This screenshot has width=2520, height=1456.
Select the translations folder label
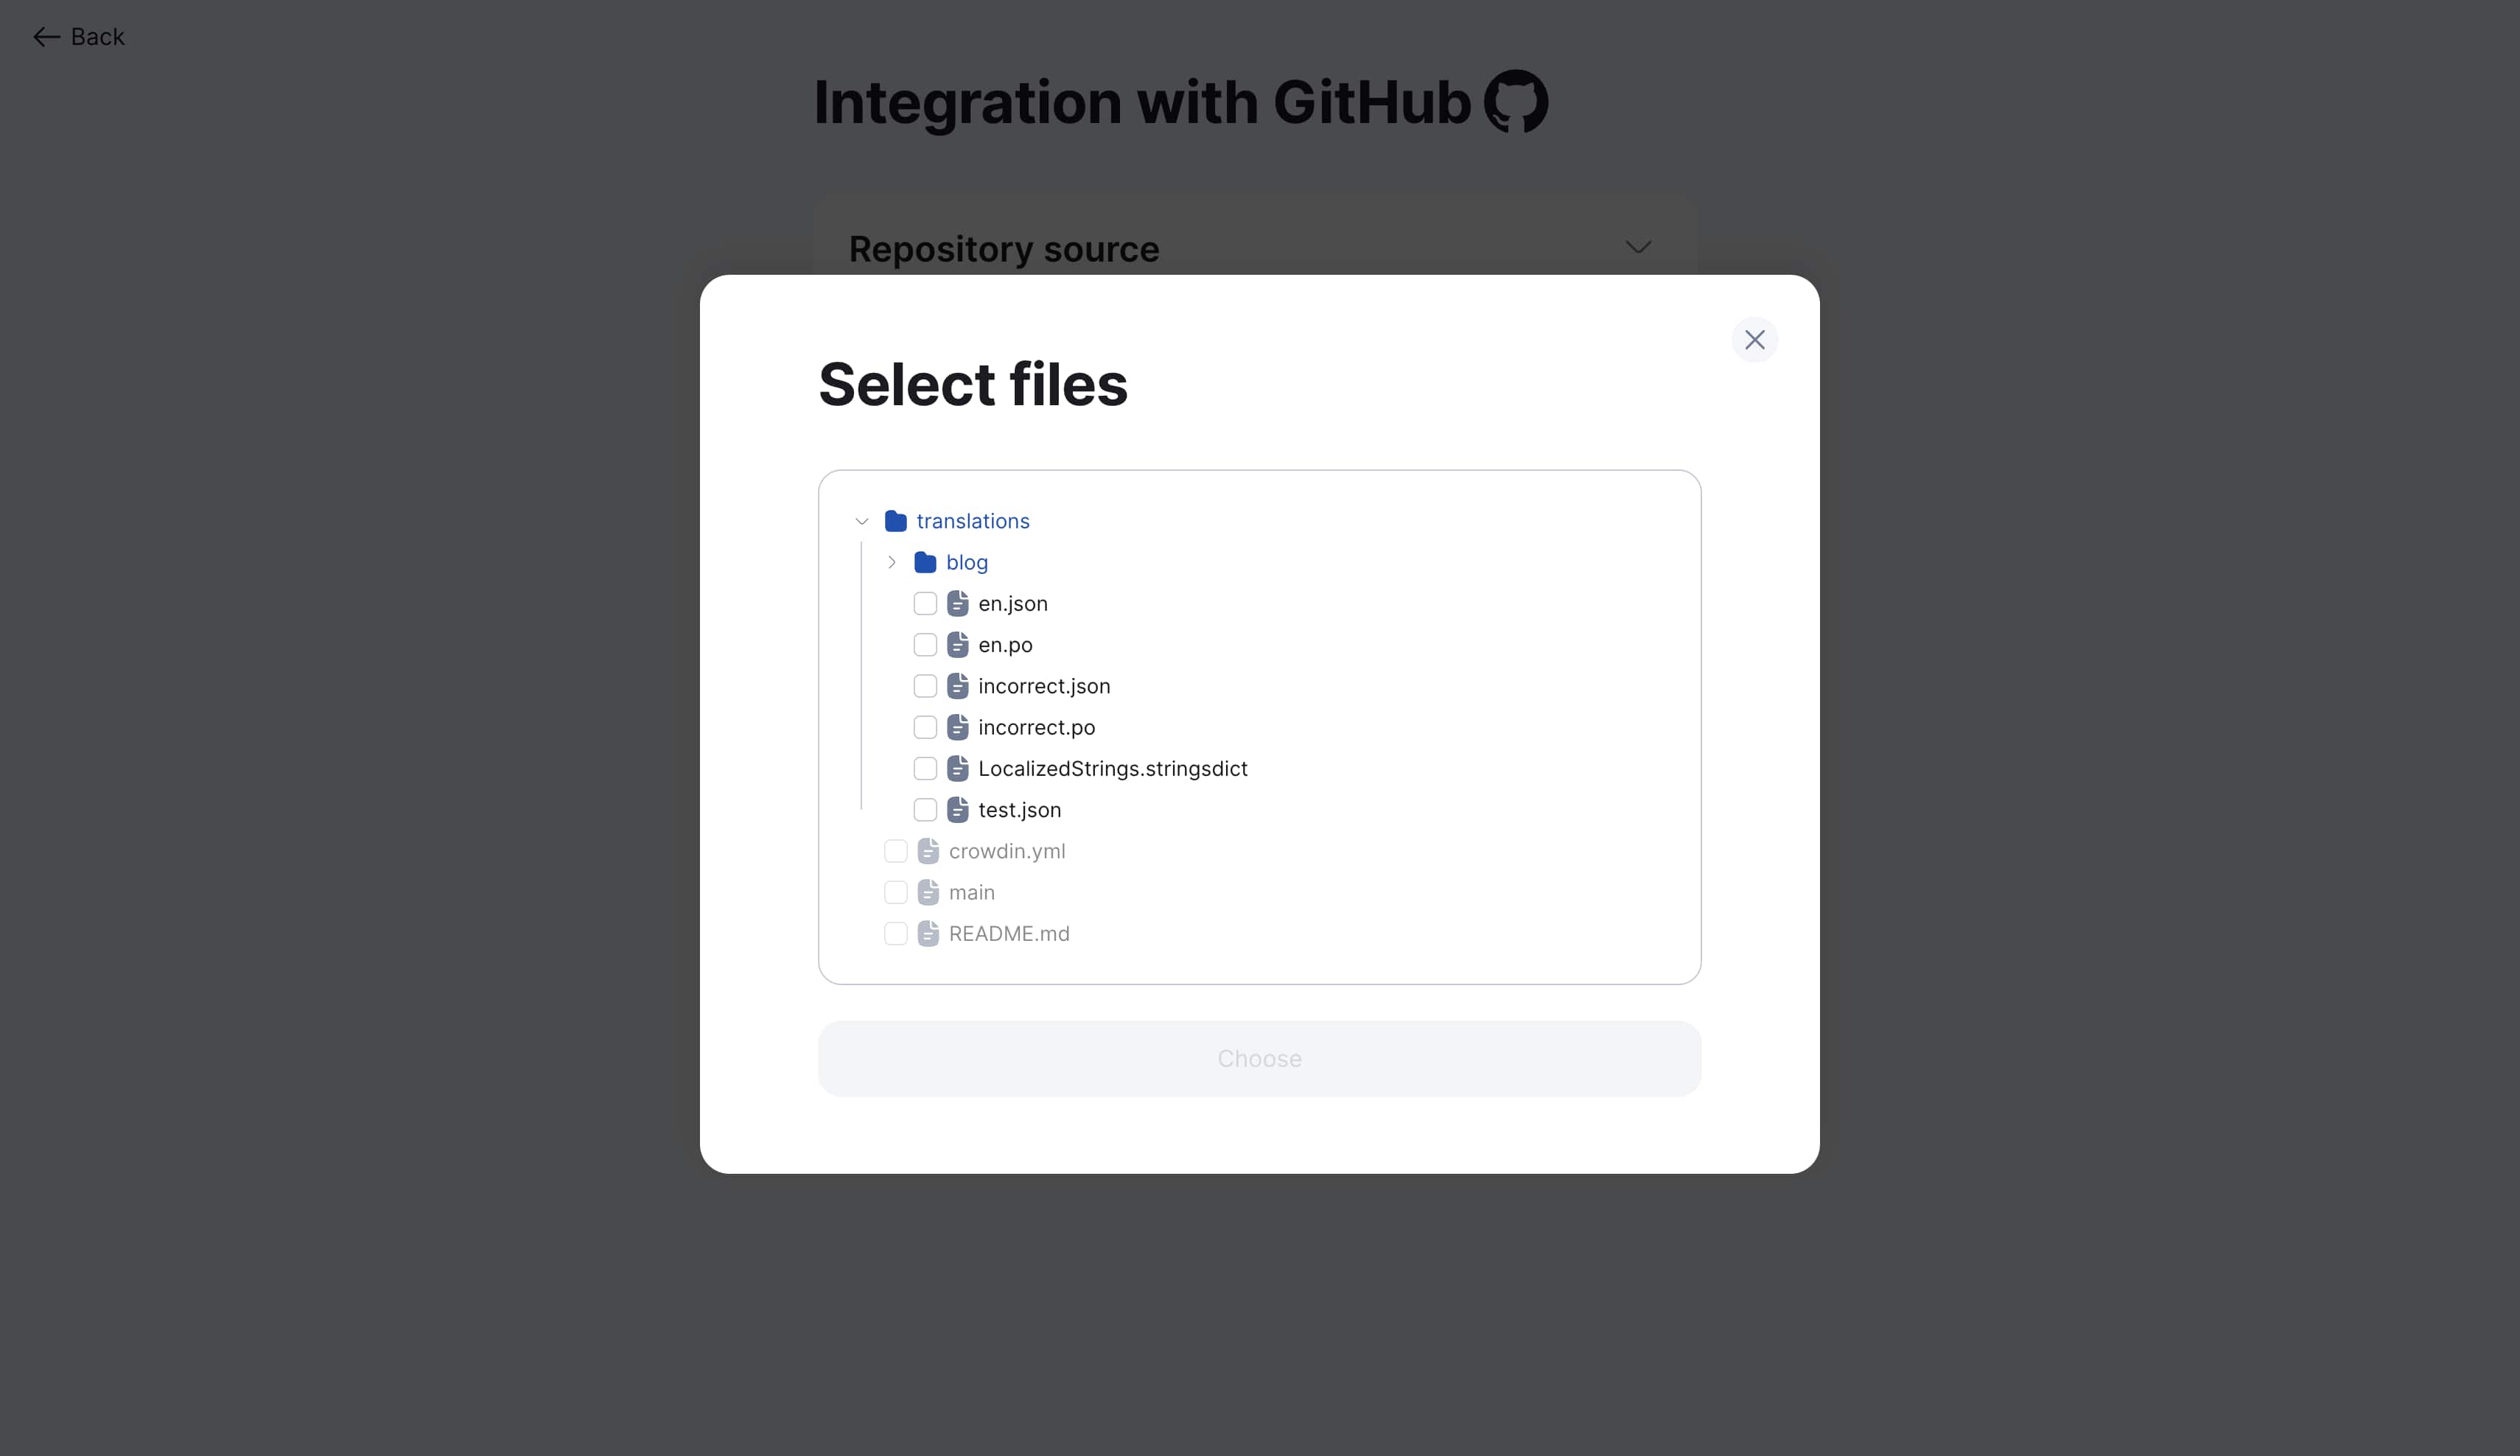coord(973,521)
